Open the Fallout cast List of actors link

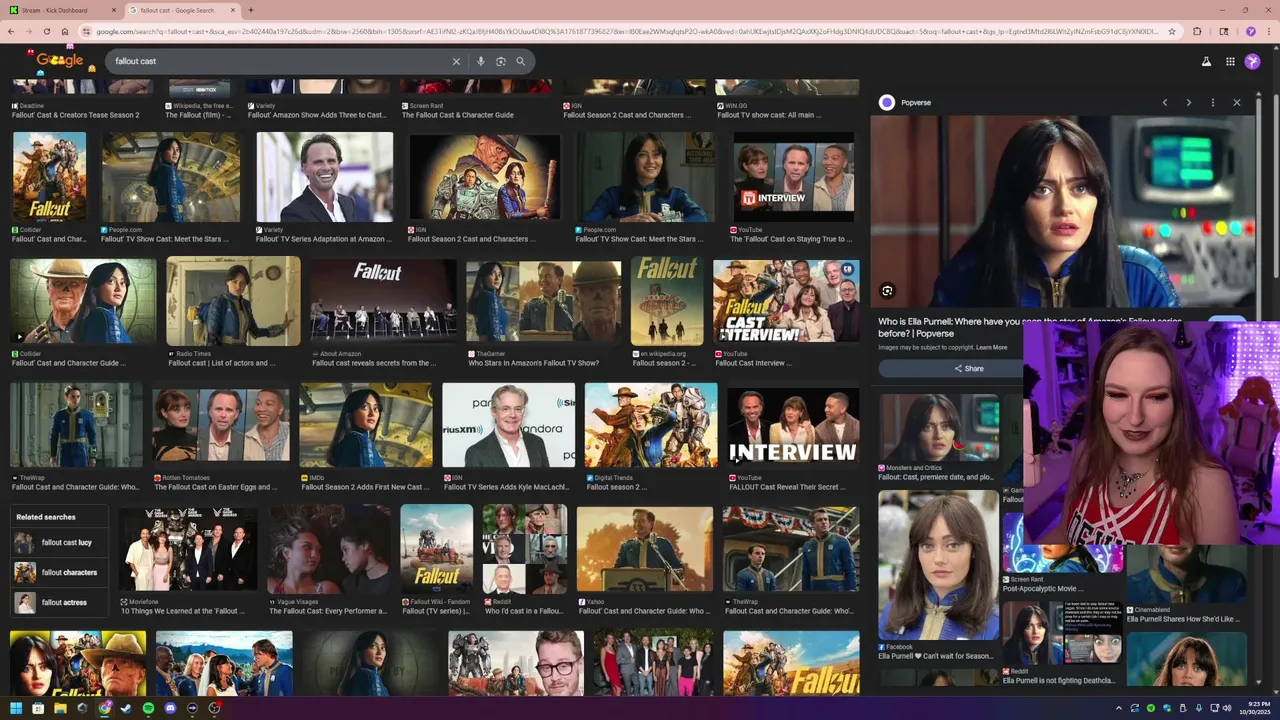pos(222,363)
